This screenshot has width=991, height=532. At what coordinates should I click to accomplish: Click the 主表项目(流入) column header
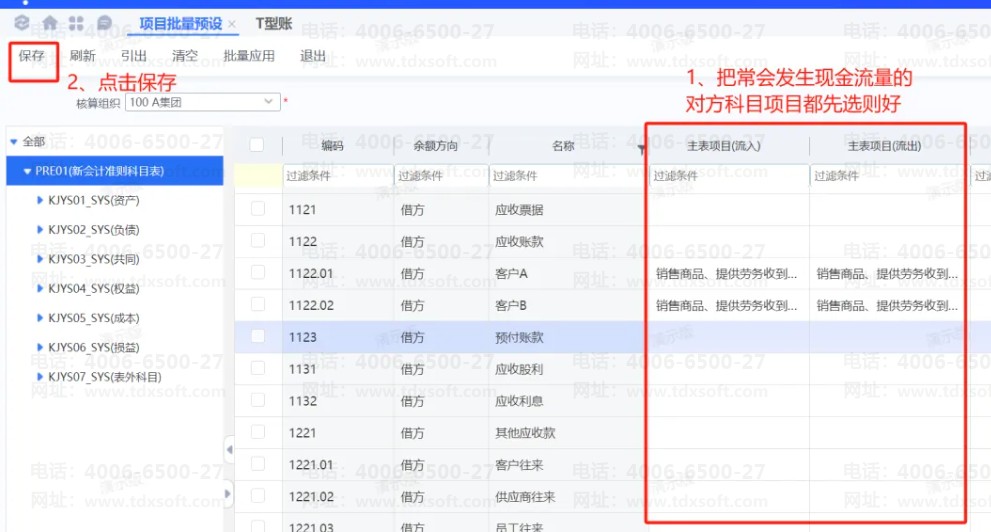tap(724, 146)
